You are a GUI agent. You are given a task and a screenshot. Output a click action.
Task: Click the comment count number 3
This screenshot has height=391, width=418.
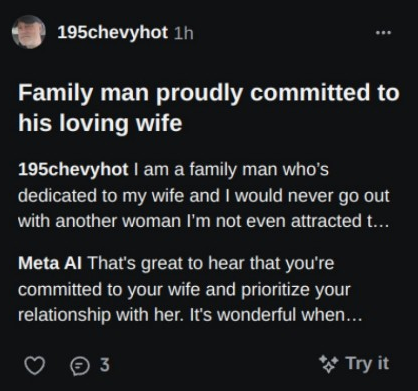click(x=105, y=365)
